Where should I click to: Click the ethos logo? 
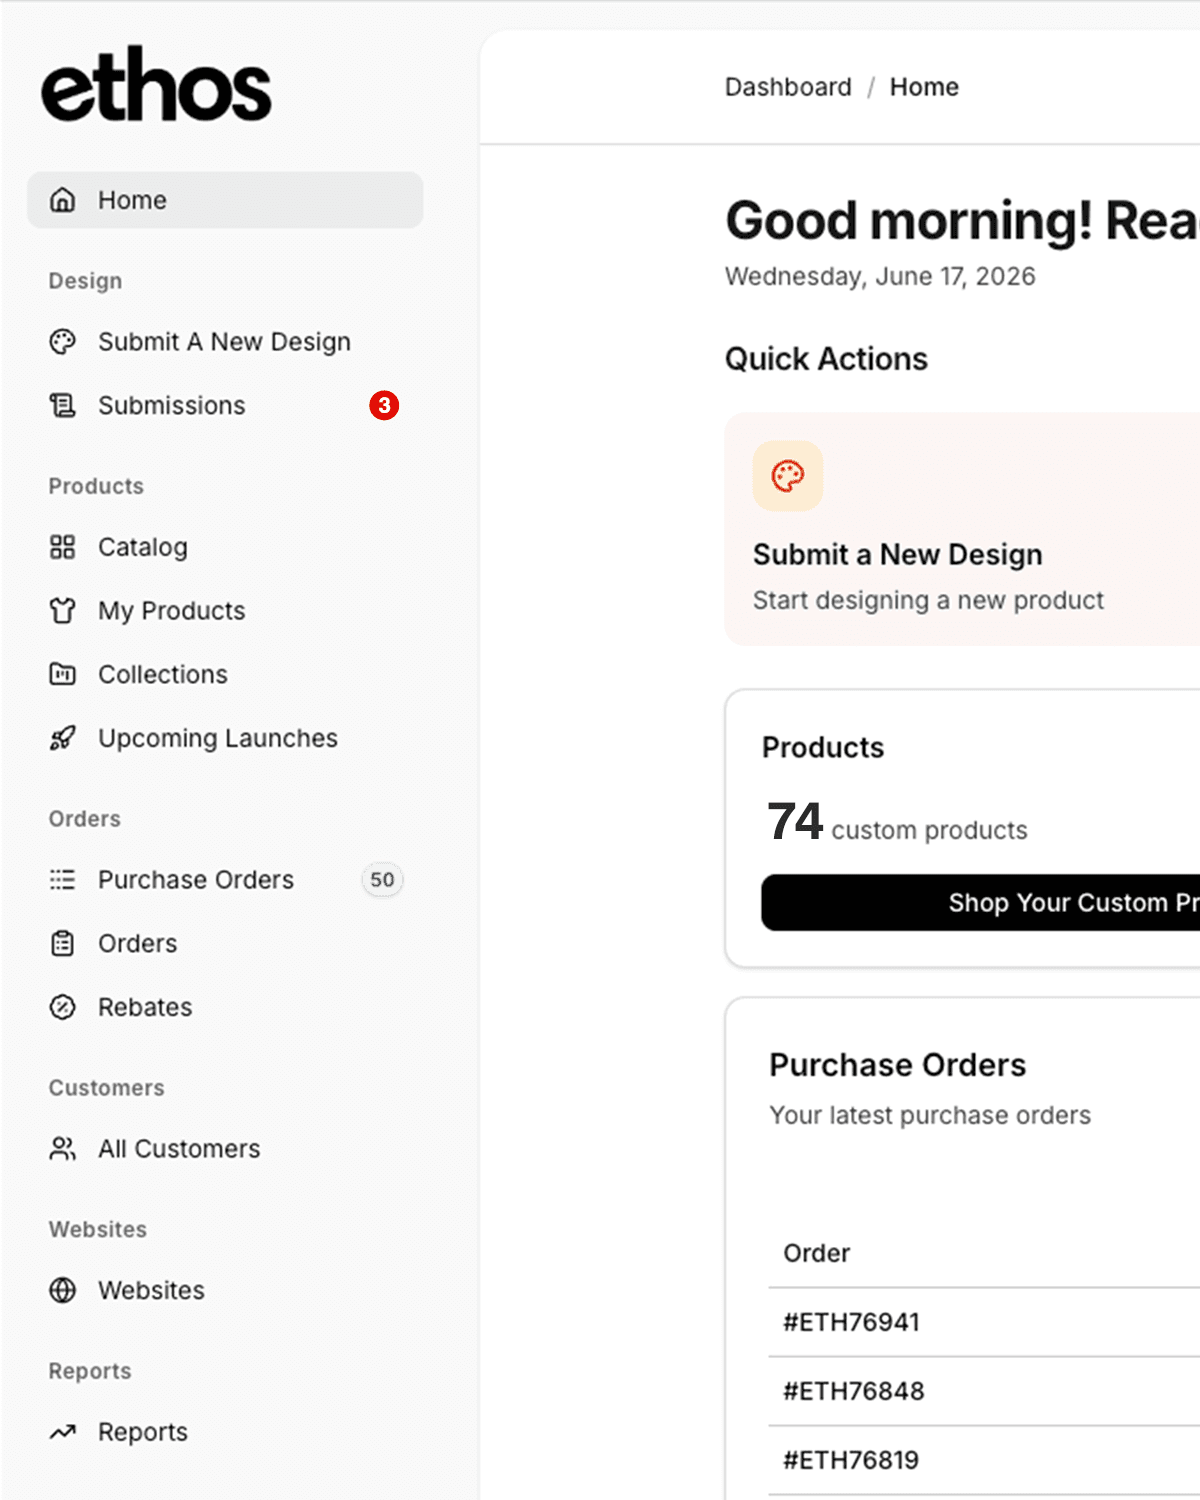point(156,85)
